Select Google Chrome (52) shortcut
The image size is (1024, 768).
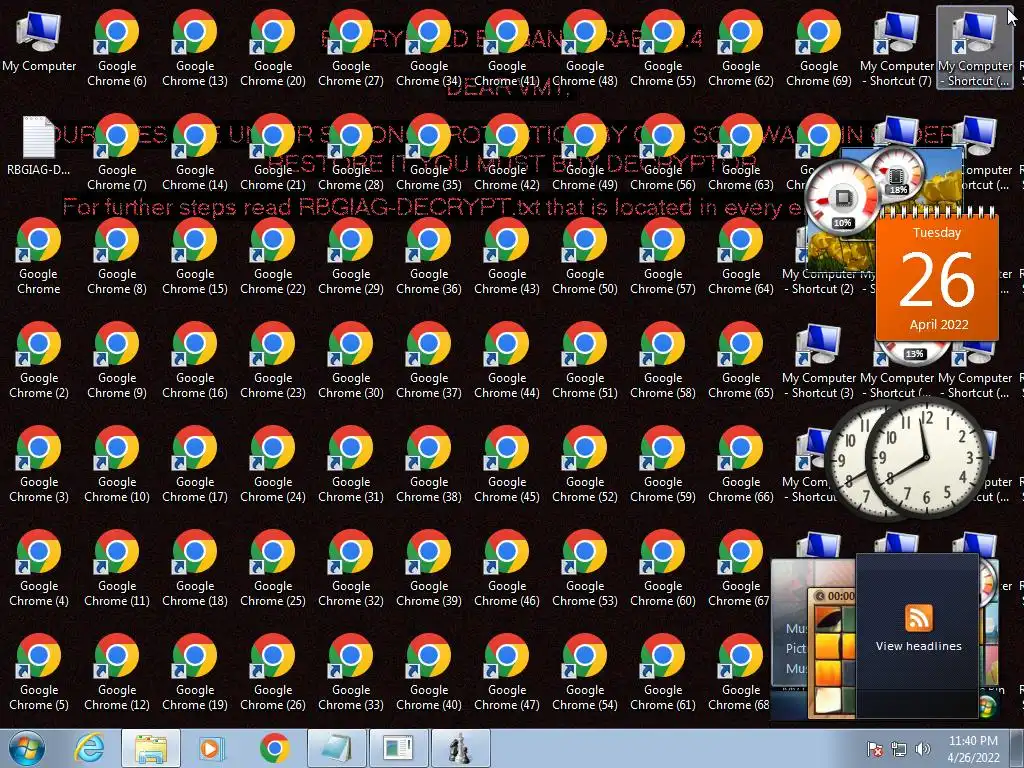pos(585,464)
